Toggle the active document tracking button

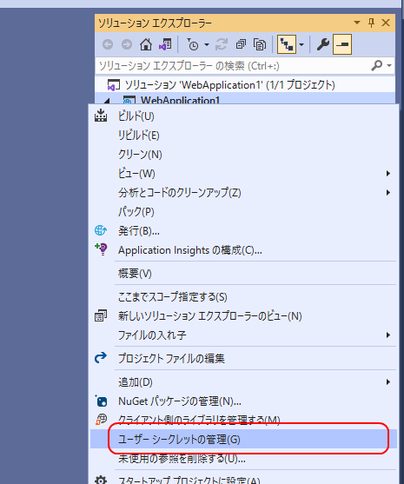[287, 44]
